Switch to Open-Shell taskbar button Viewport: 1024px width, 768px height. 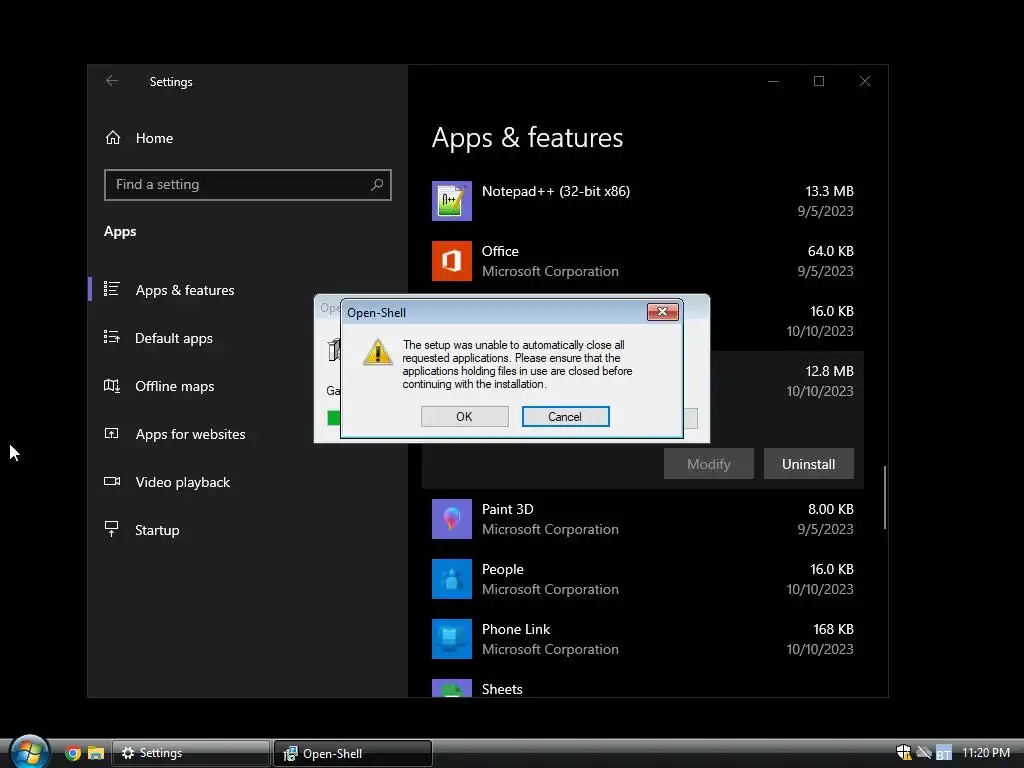(353, 753)
